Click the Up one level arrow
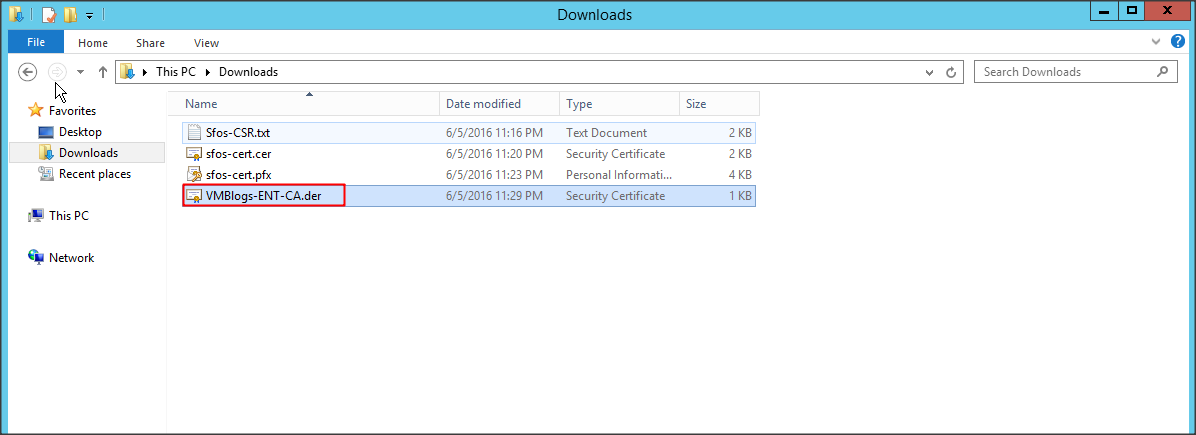The width and height of the screenshot is (1196, 435). (x=102, y=72)
